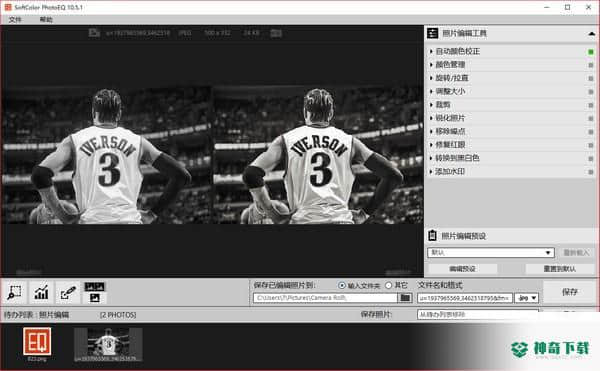600x371 pixels.
Task: Open the jpg file format dropdown
Action: pyautogui.click(x=527, y=298)
